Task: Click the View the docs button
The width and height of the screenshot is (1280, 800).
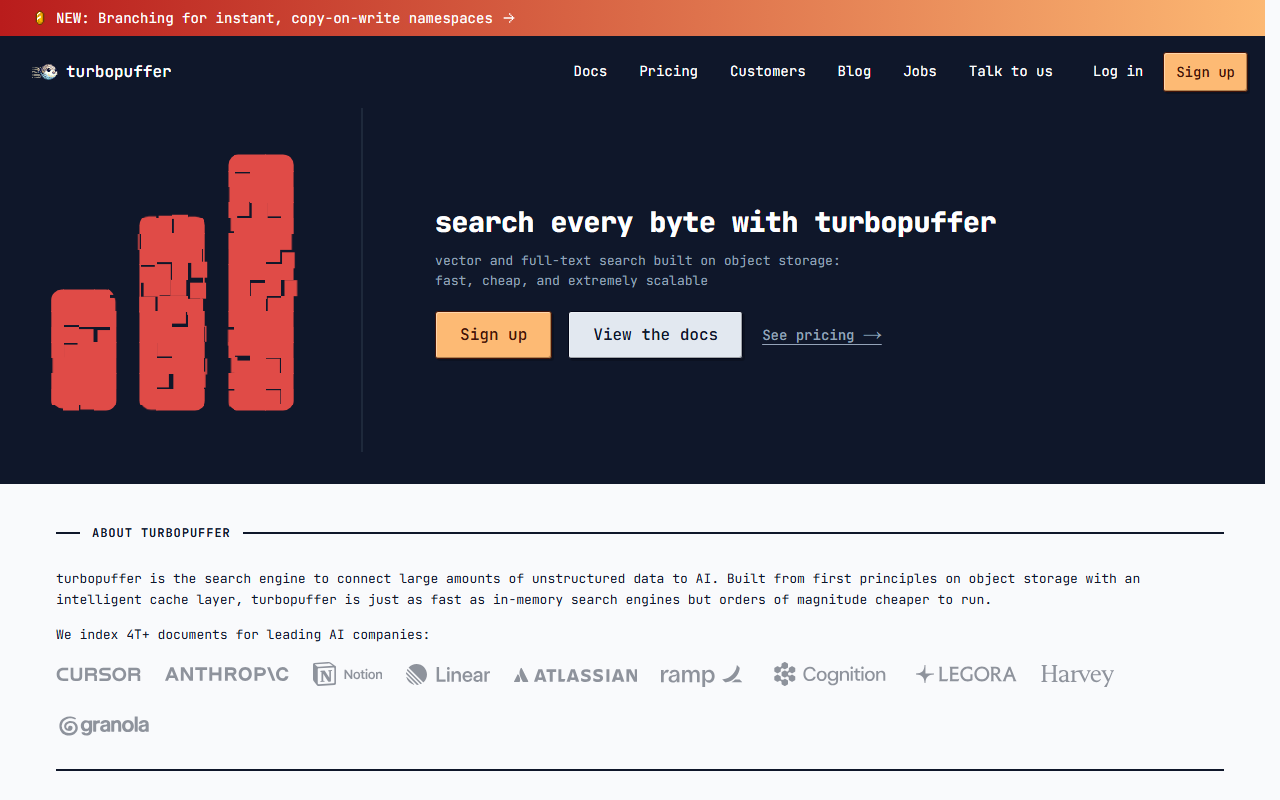Action: tap(656, 335)
